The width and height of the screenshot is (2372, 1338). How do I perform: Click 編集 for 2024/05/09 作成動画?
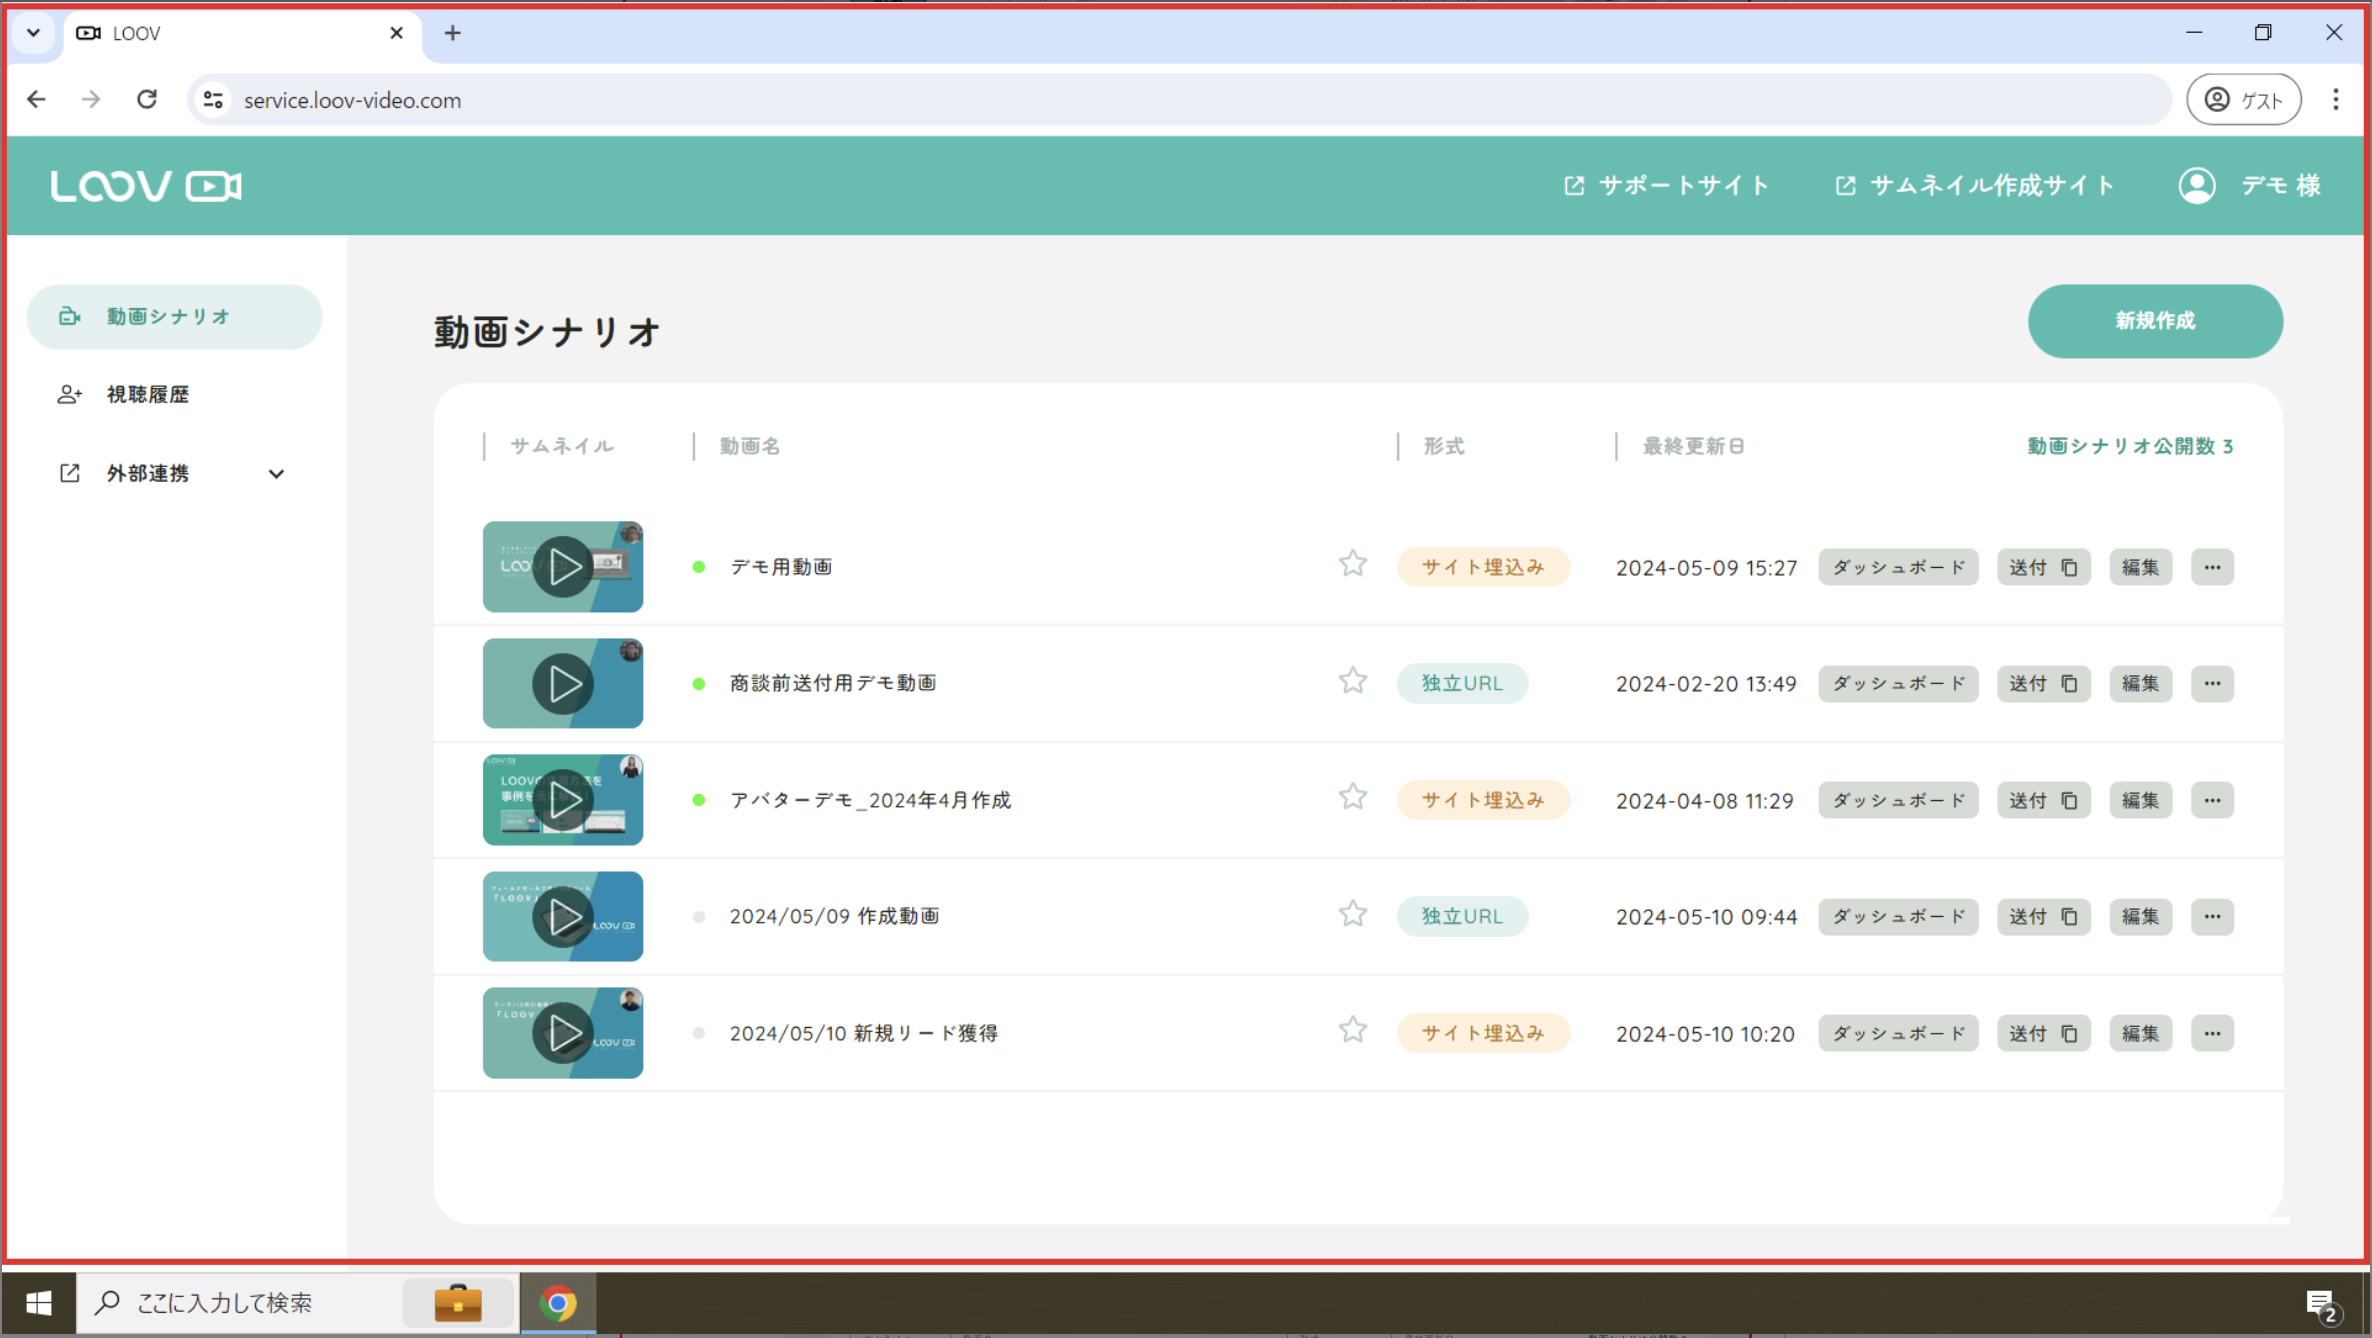[2141, 917]
